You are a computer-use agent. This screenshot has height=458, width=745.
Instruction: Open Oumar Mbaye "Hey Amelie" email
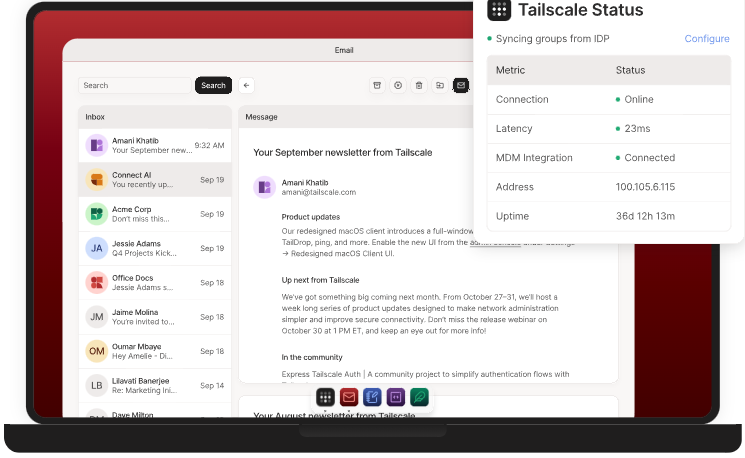[155, 351]
